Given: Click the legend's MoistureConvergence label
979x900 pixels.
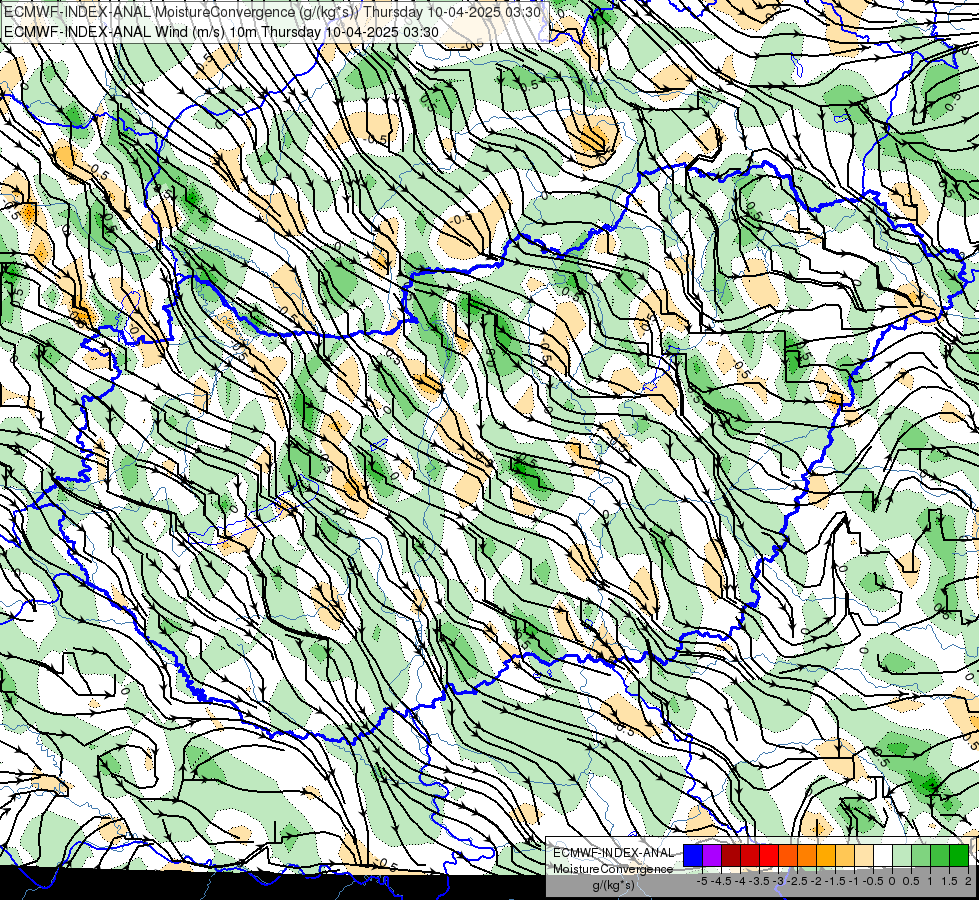Looking at the screenshot, I should (613, 869).
